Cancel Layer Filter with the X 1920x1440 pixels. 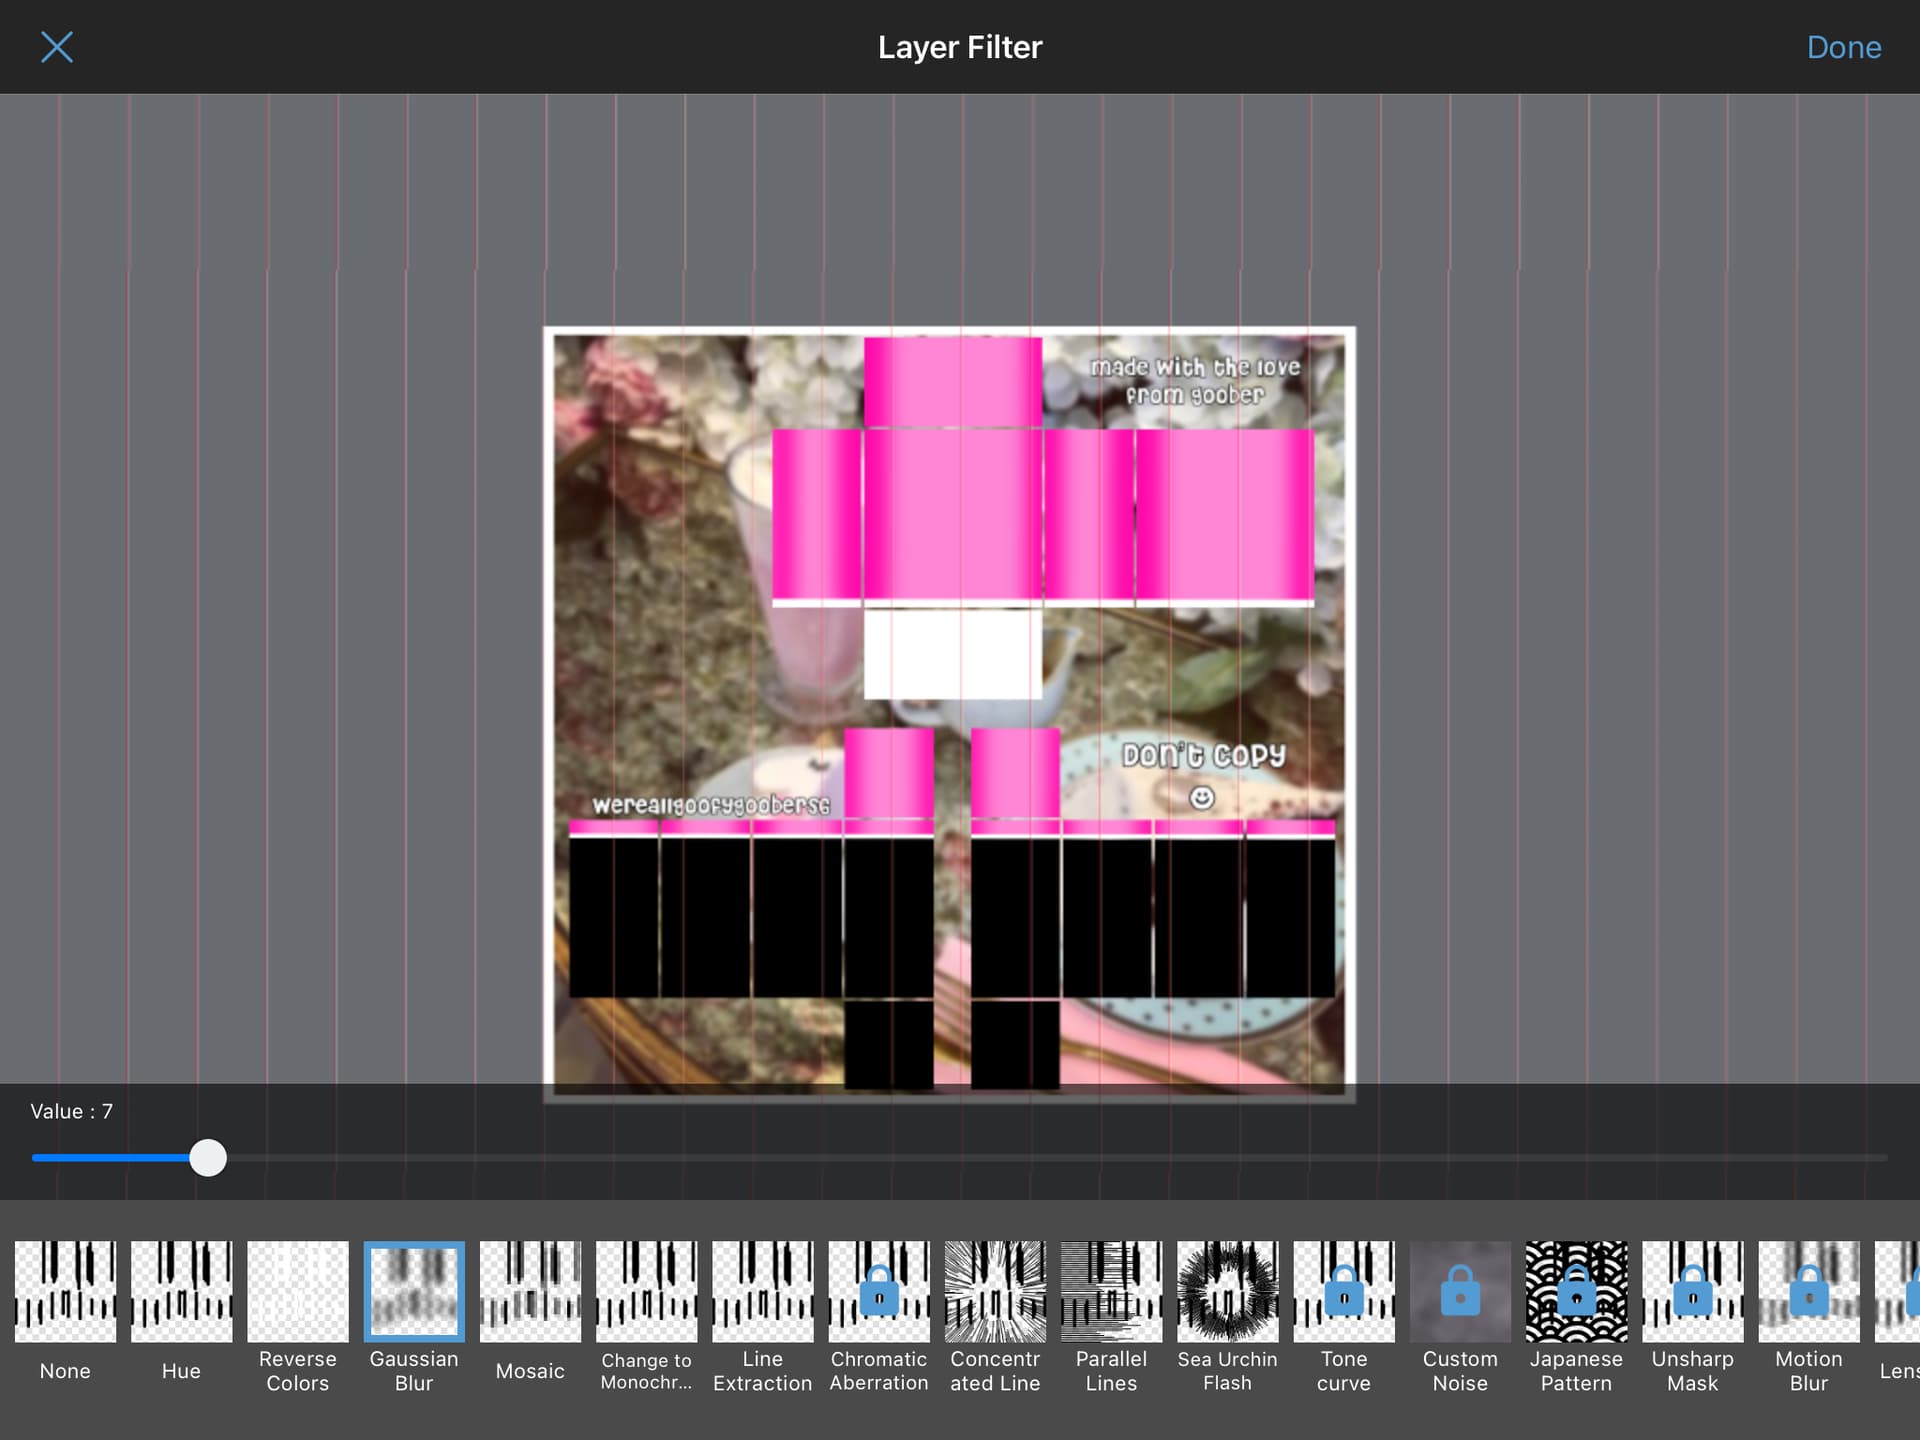pyautogui.click(x=57, y=47)
